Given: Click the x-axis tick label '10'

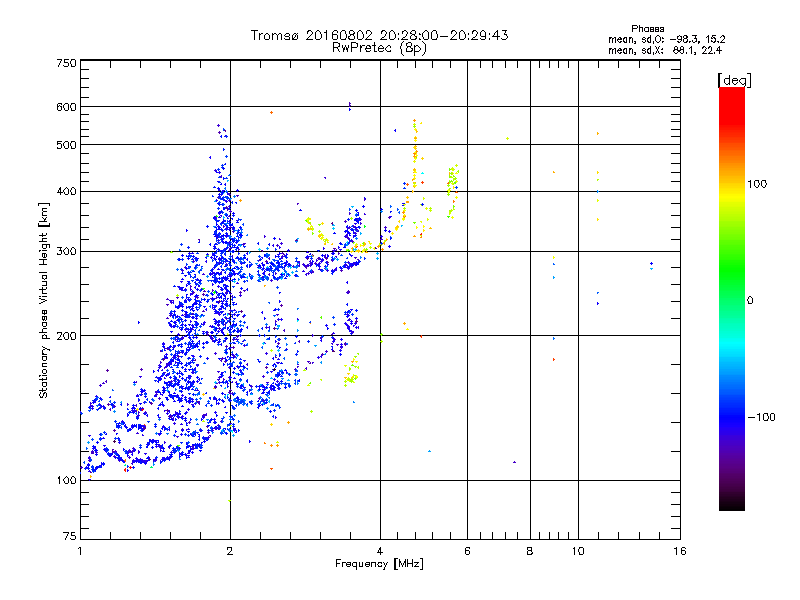Looking at the screenshot, I should click(x=578, y=551).
